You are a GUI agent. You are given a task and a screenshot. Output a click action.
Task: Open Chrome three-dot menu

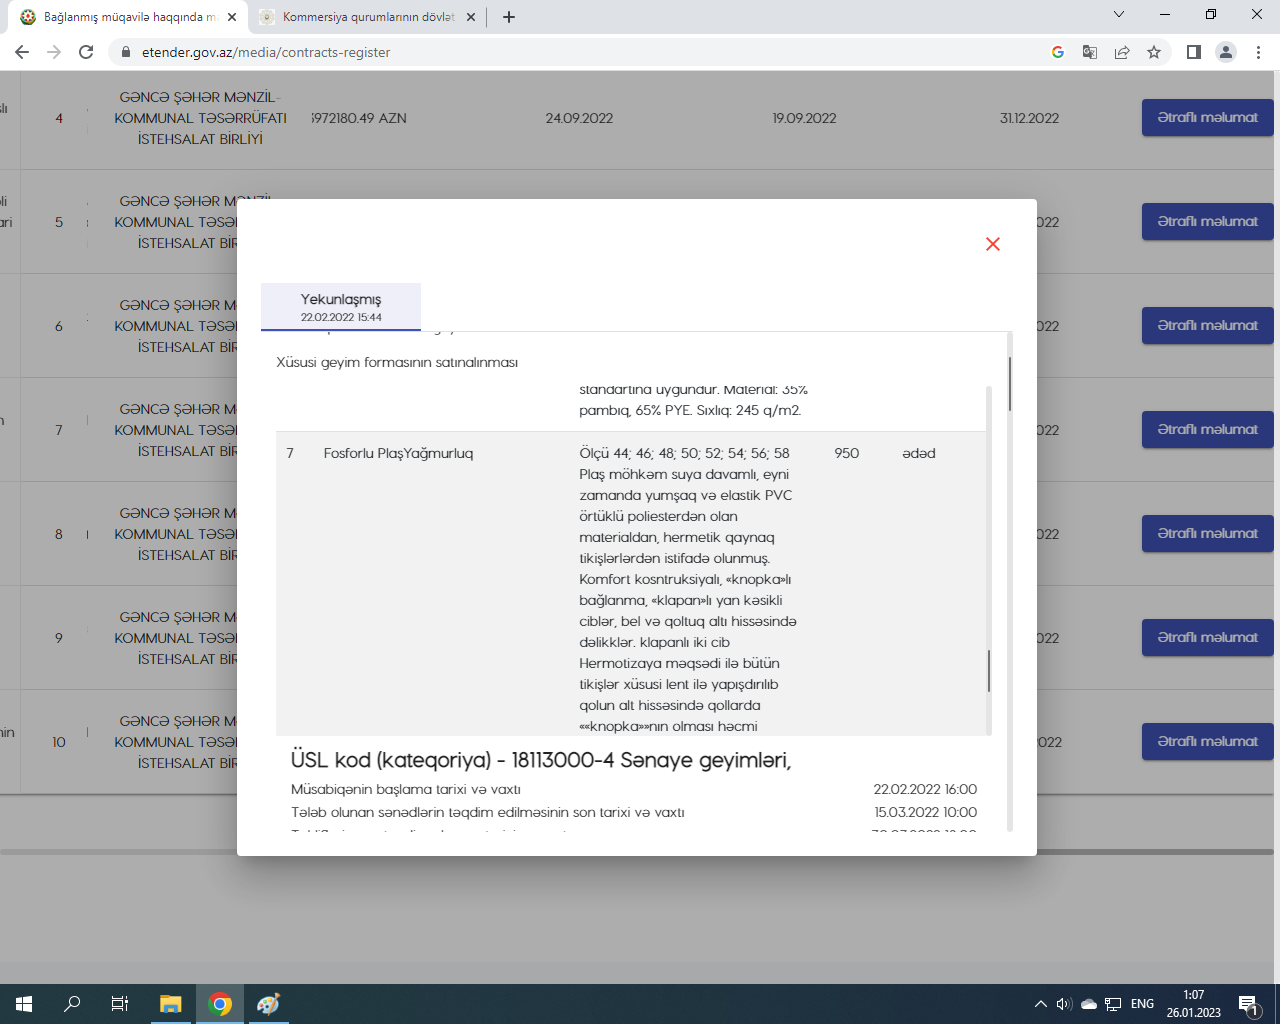tap(1258, 52)
